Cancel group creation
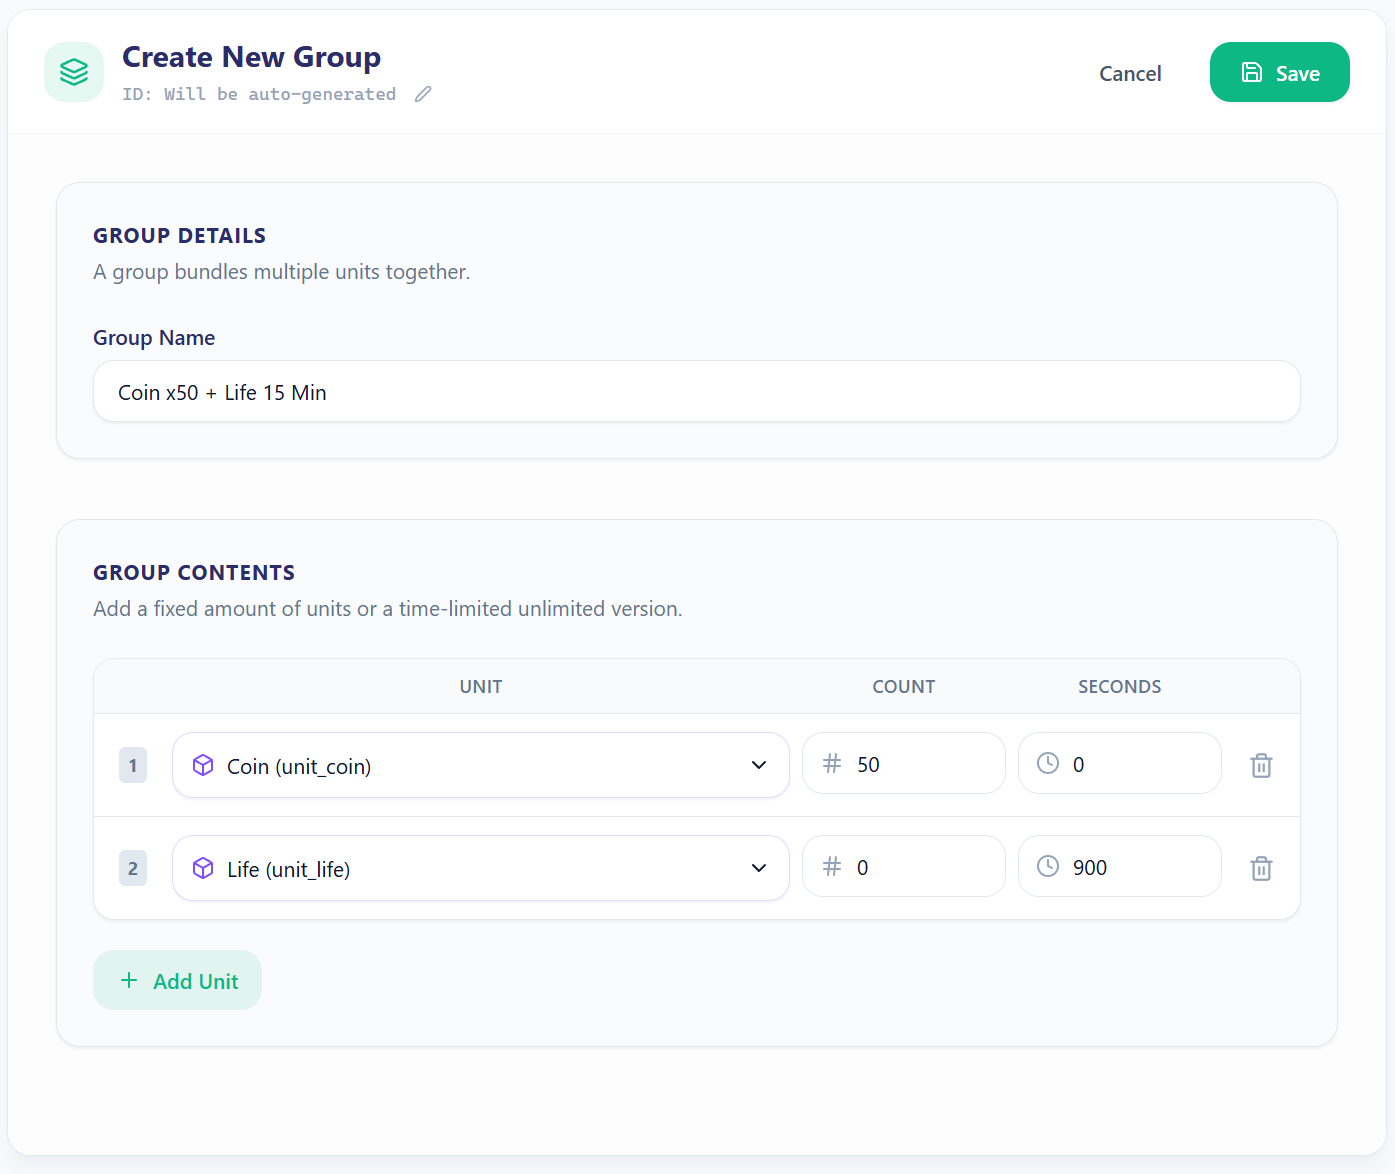Screen dimensions: 1395x1174 (1130, 73)
